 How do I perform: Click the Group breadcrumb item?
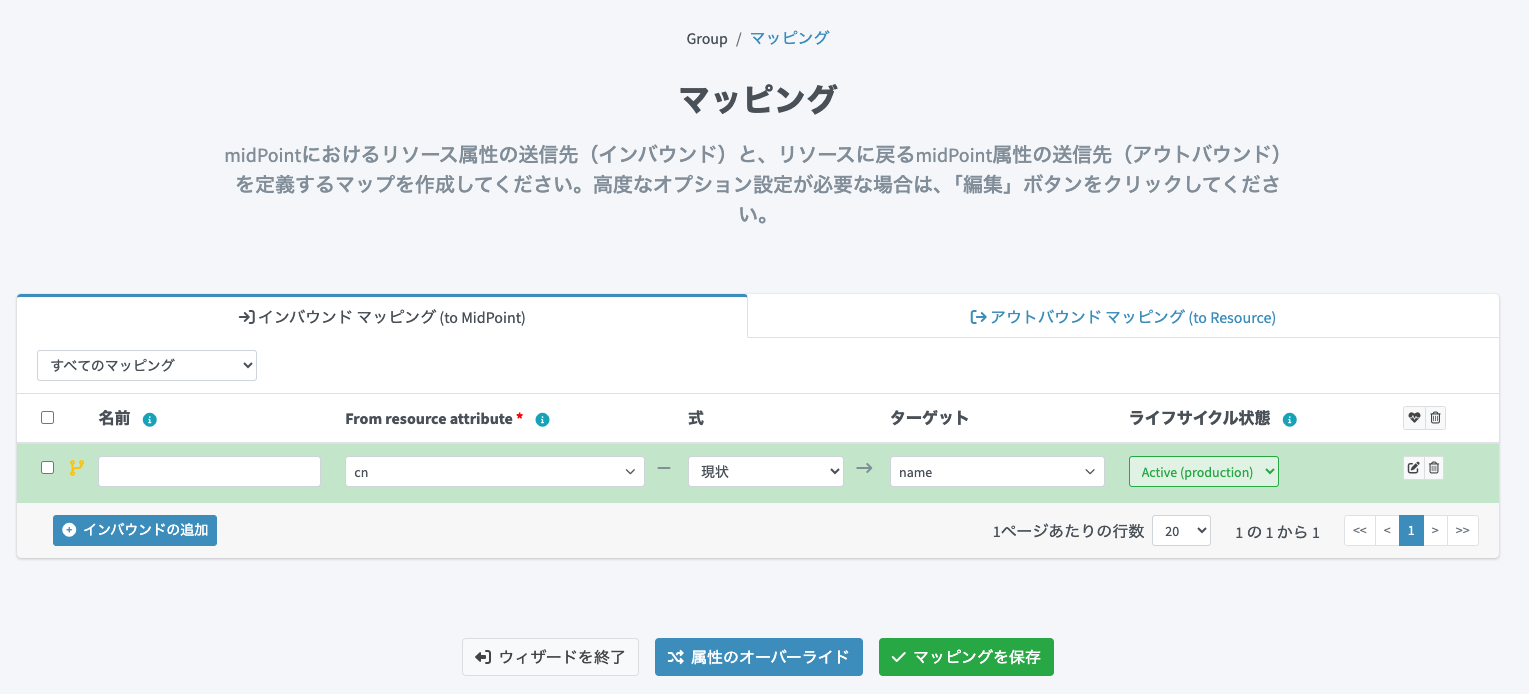pyautogui.click(x=707, y=38)
